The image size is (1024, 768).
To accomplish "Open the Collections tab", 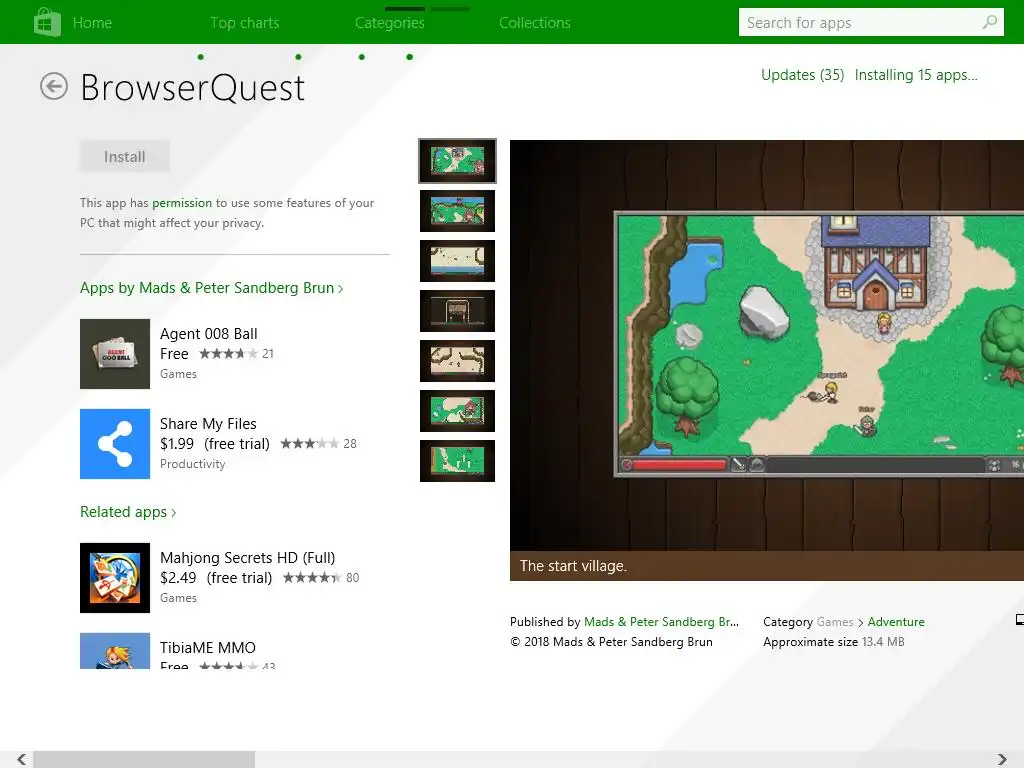I will [x=535, y=23].
